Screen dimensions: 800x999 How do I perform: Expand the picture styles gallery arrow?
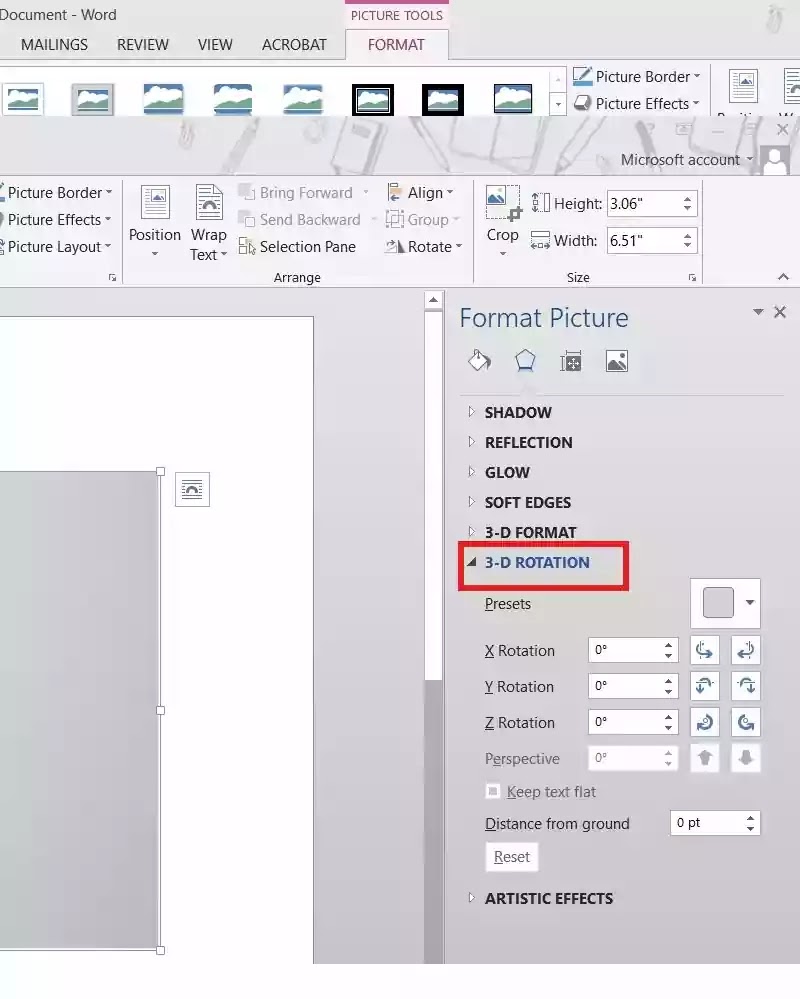[x=558, y=104]
